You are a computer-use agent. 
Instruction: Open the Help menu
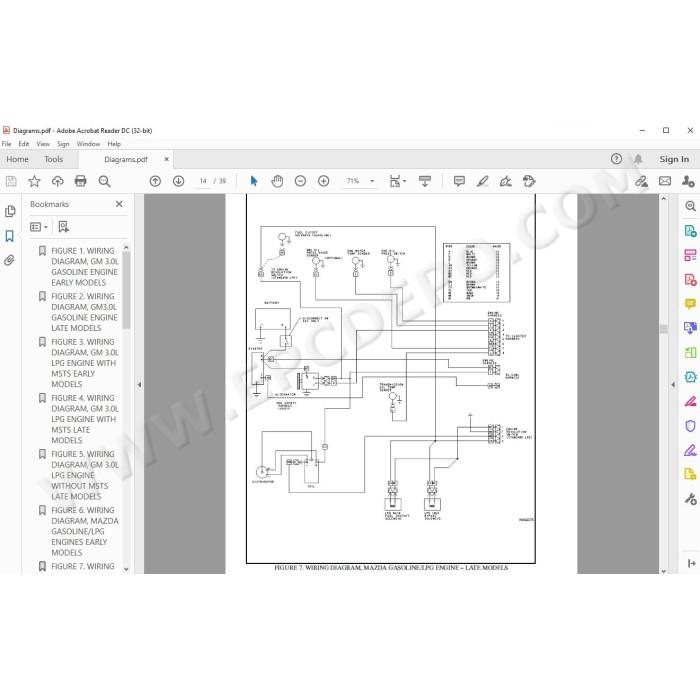pyautogui.click(x=114, y=144)
